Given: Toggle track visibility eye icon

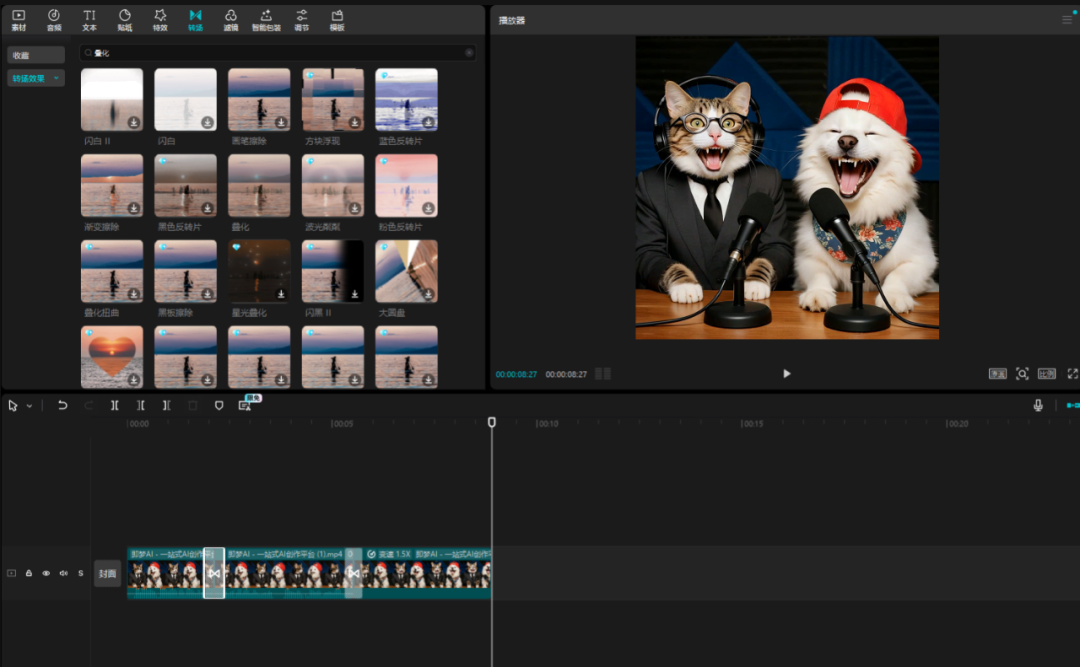Looking at the screenshot, I should (46, 573).
